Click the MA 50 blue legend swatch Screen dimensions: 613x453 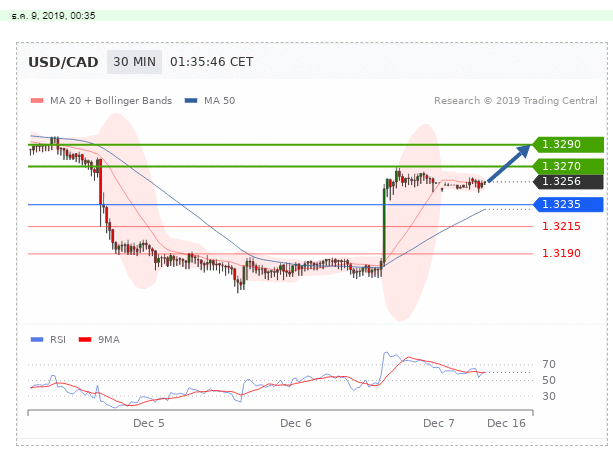(x=191, y=101)
